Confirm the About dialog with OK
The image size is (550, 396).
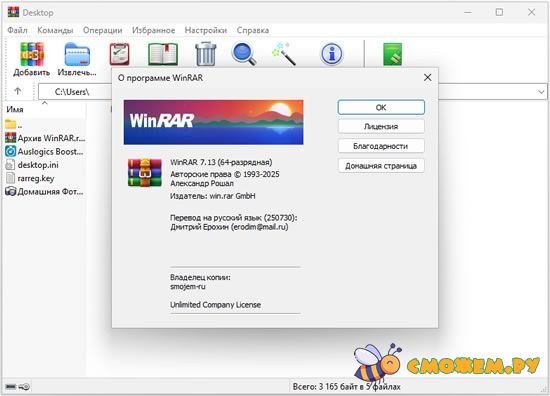pos(381,107)
